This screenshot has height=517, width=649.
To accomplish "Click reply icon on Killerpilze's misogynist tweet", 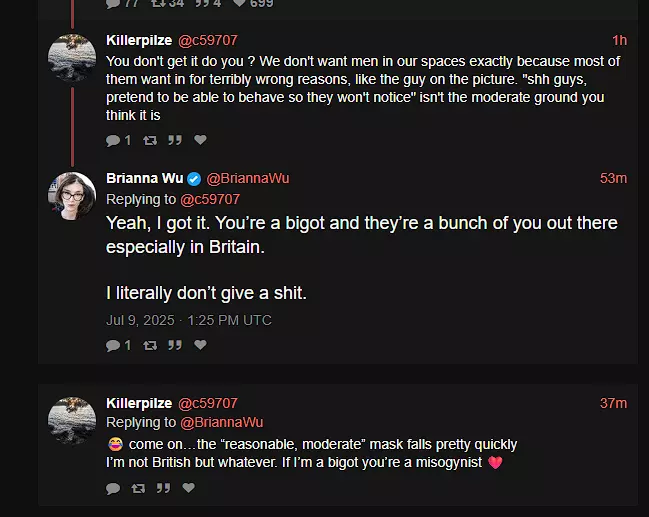I will (113, 488).
